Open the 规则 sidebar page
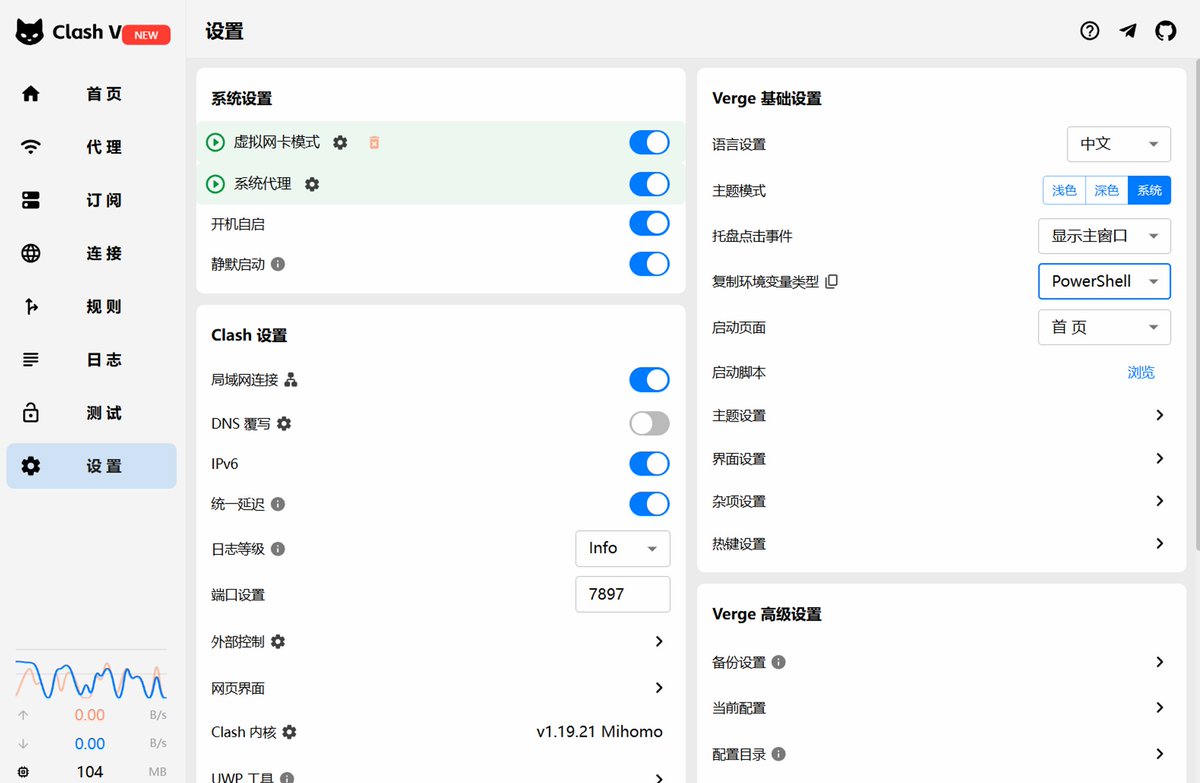 91,307
